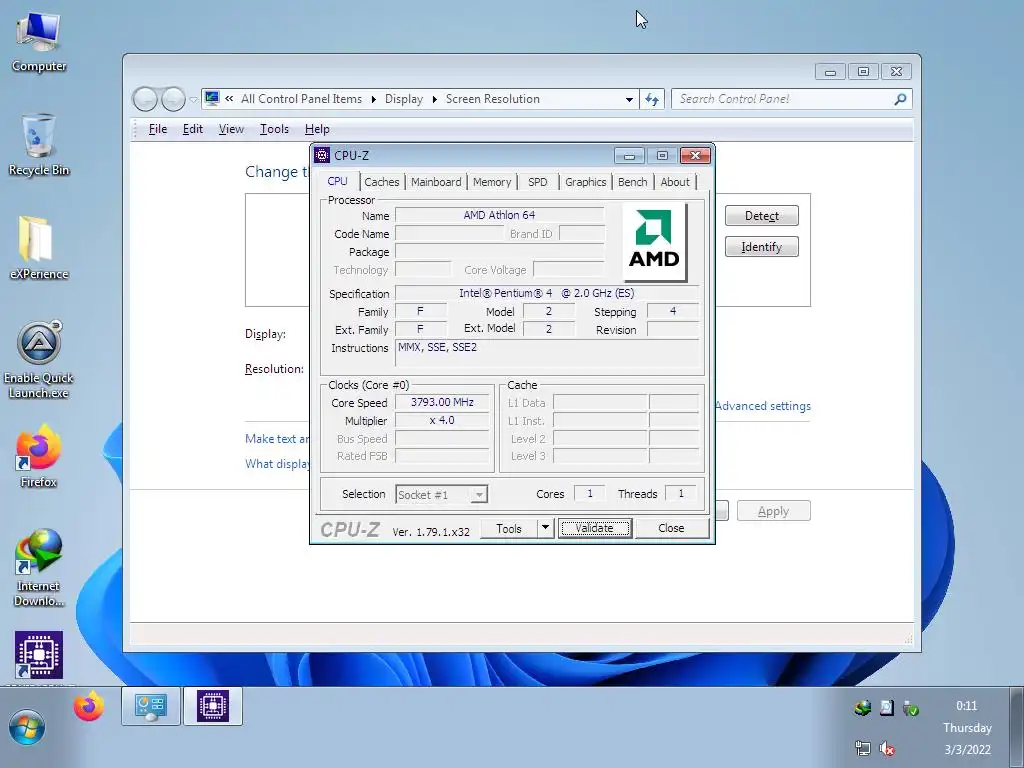Click the AMD Athlon 64 name field
The width and height of the screenshot is (1024, 768).
point(500,215)
